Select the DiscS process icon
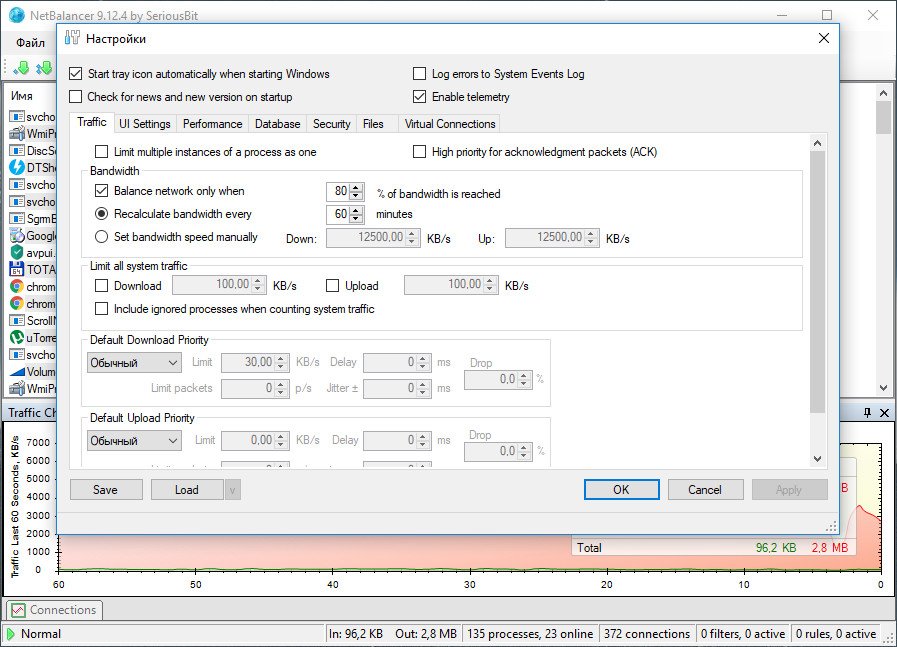The height and width of the screenshot is (647, 897). point(17,150)
